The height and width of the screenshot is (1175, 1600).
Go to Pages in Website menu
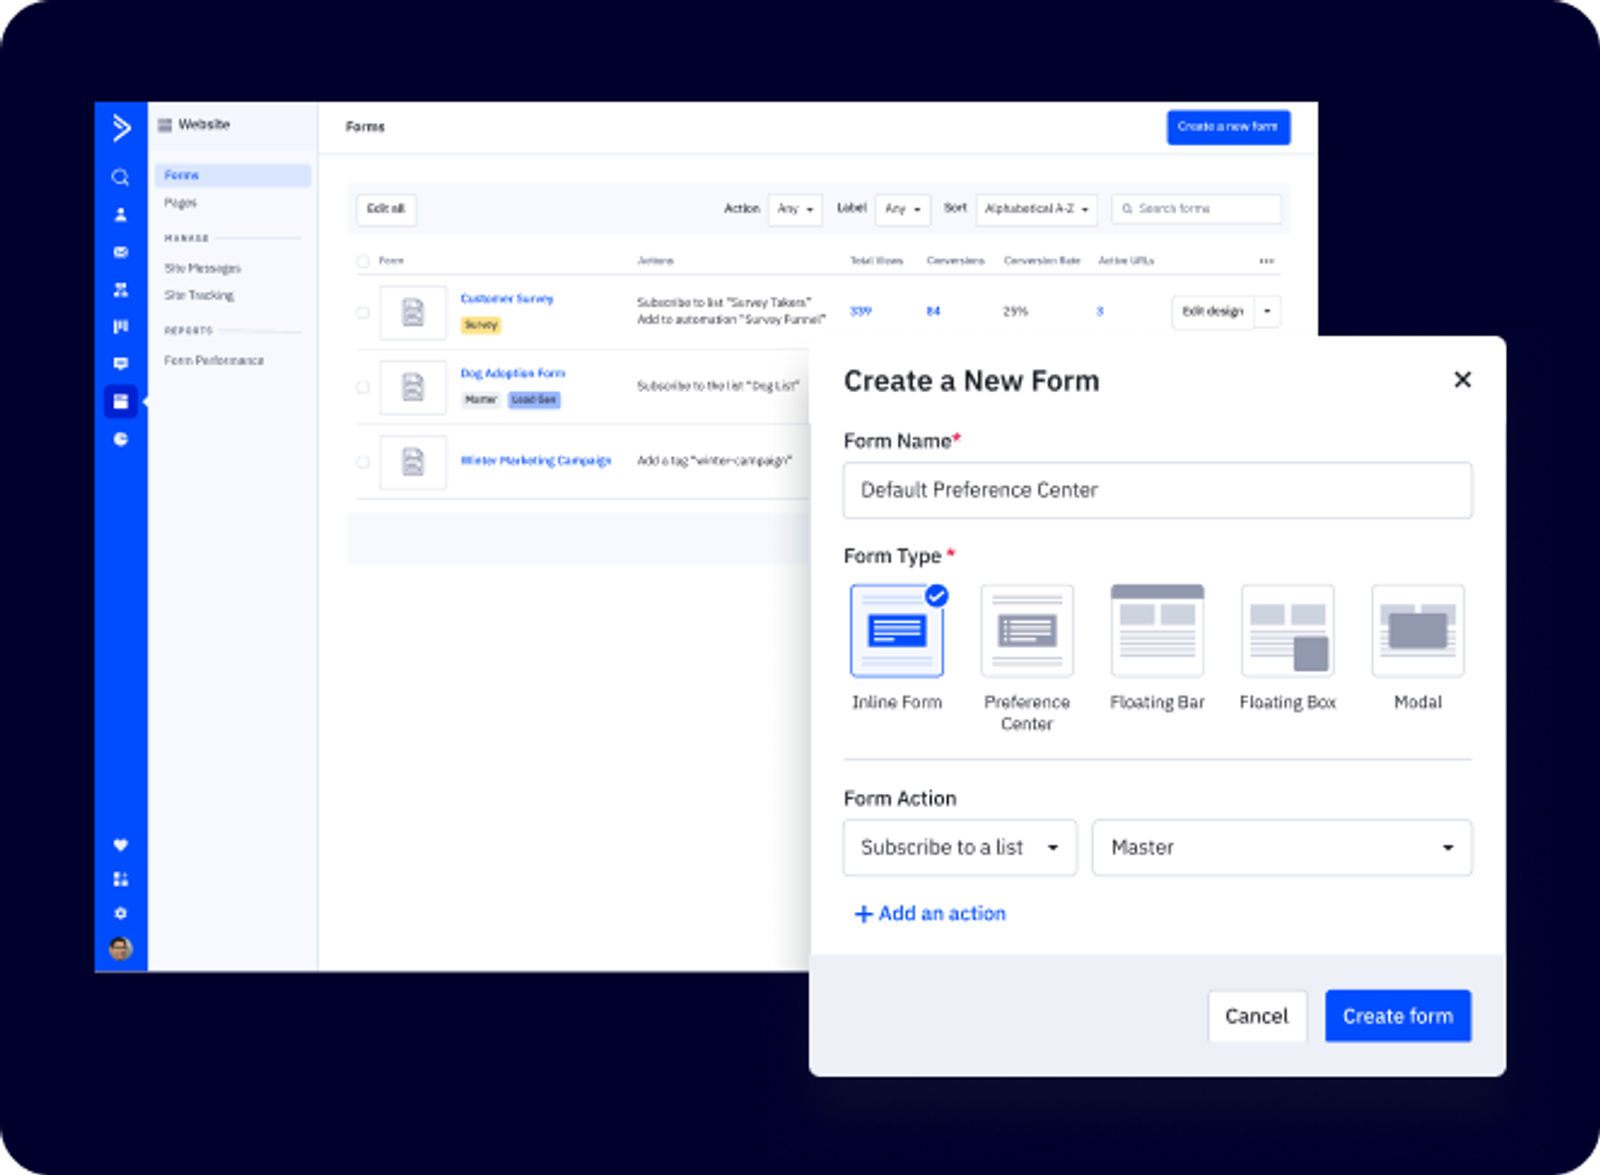click(x=181, y=203)
